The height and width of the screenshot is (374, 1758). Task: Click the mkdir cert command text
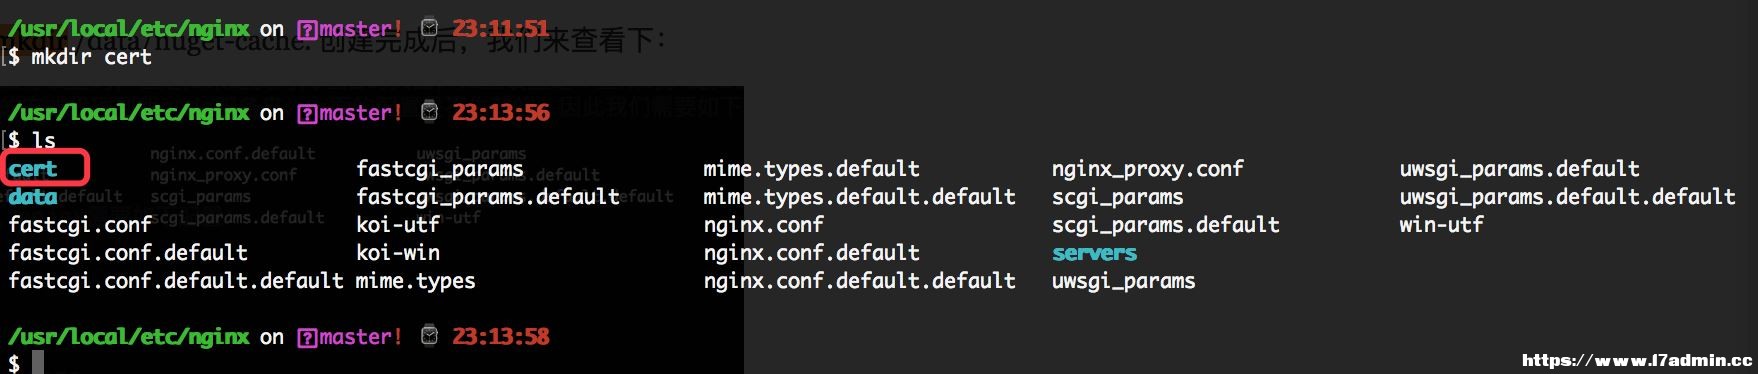[x=92, y=57]
